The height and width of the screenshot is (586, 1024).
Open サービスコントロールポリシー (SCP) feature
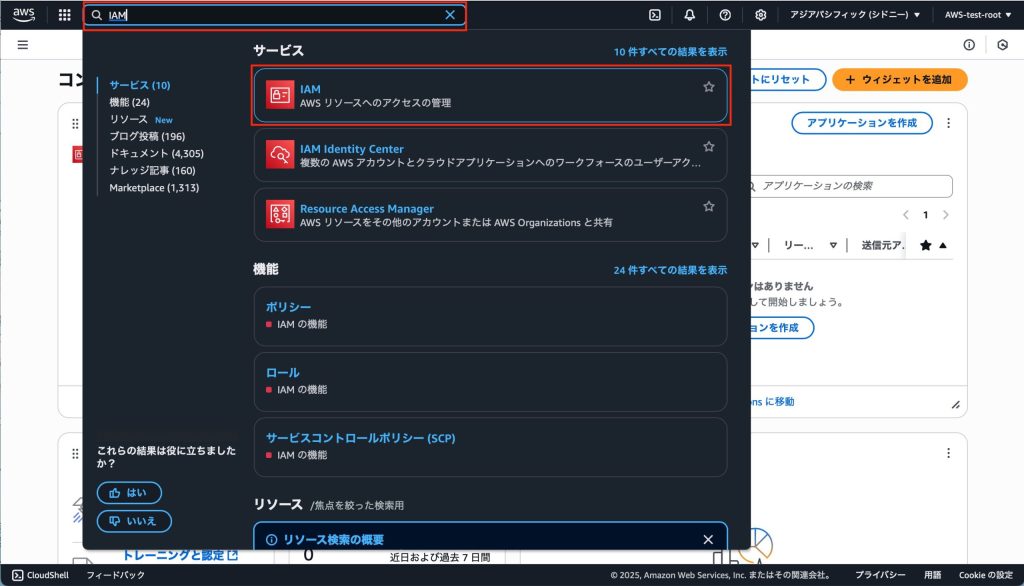coord(490,447)
